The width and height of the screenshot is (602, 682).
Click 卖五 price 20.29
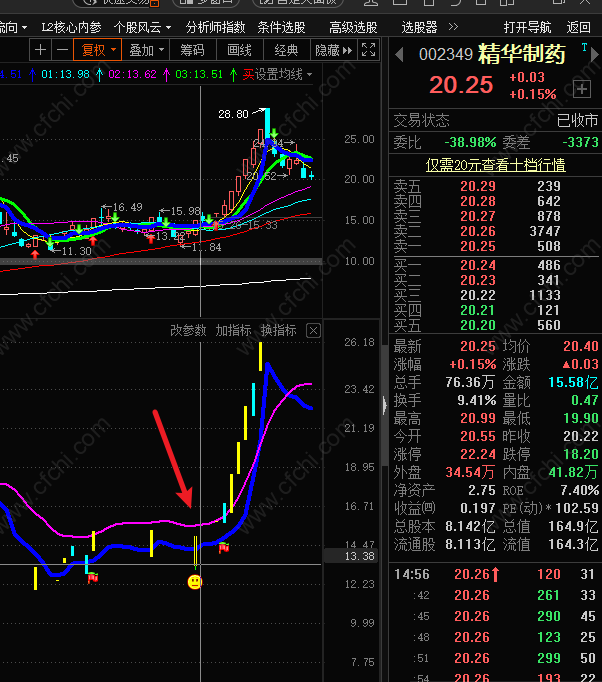pyautogui.click(x=478, y=186)
